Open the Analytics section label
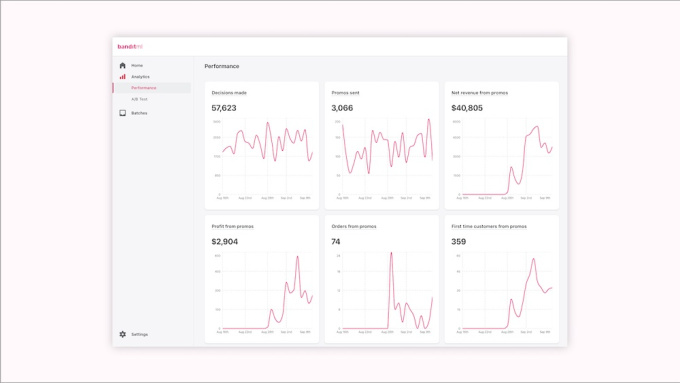Screen dimensions: 680x383 tap(141, 77)
